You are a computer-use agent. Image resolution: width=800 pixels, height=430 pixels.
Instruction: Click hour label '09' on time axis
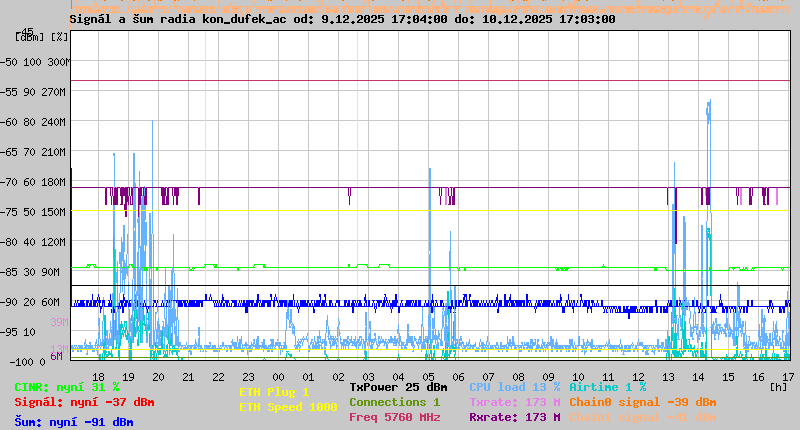(548, 377)
